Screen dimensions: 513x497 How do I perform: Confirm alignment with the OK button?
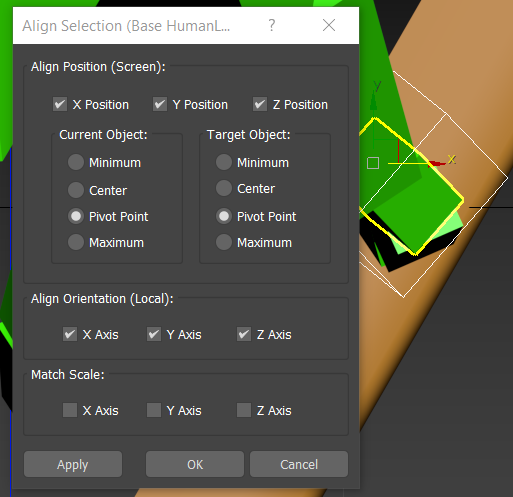click(195, 464)
